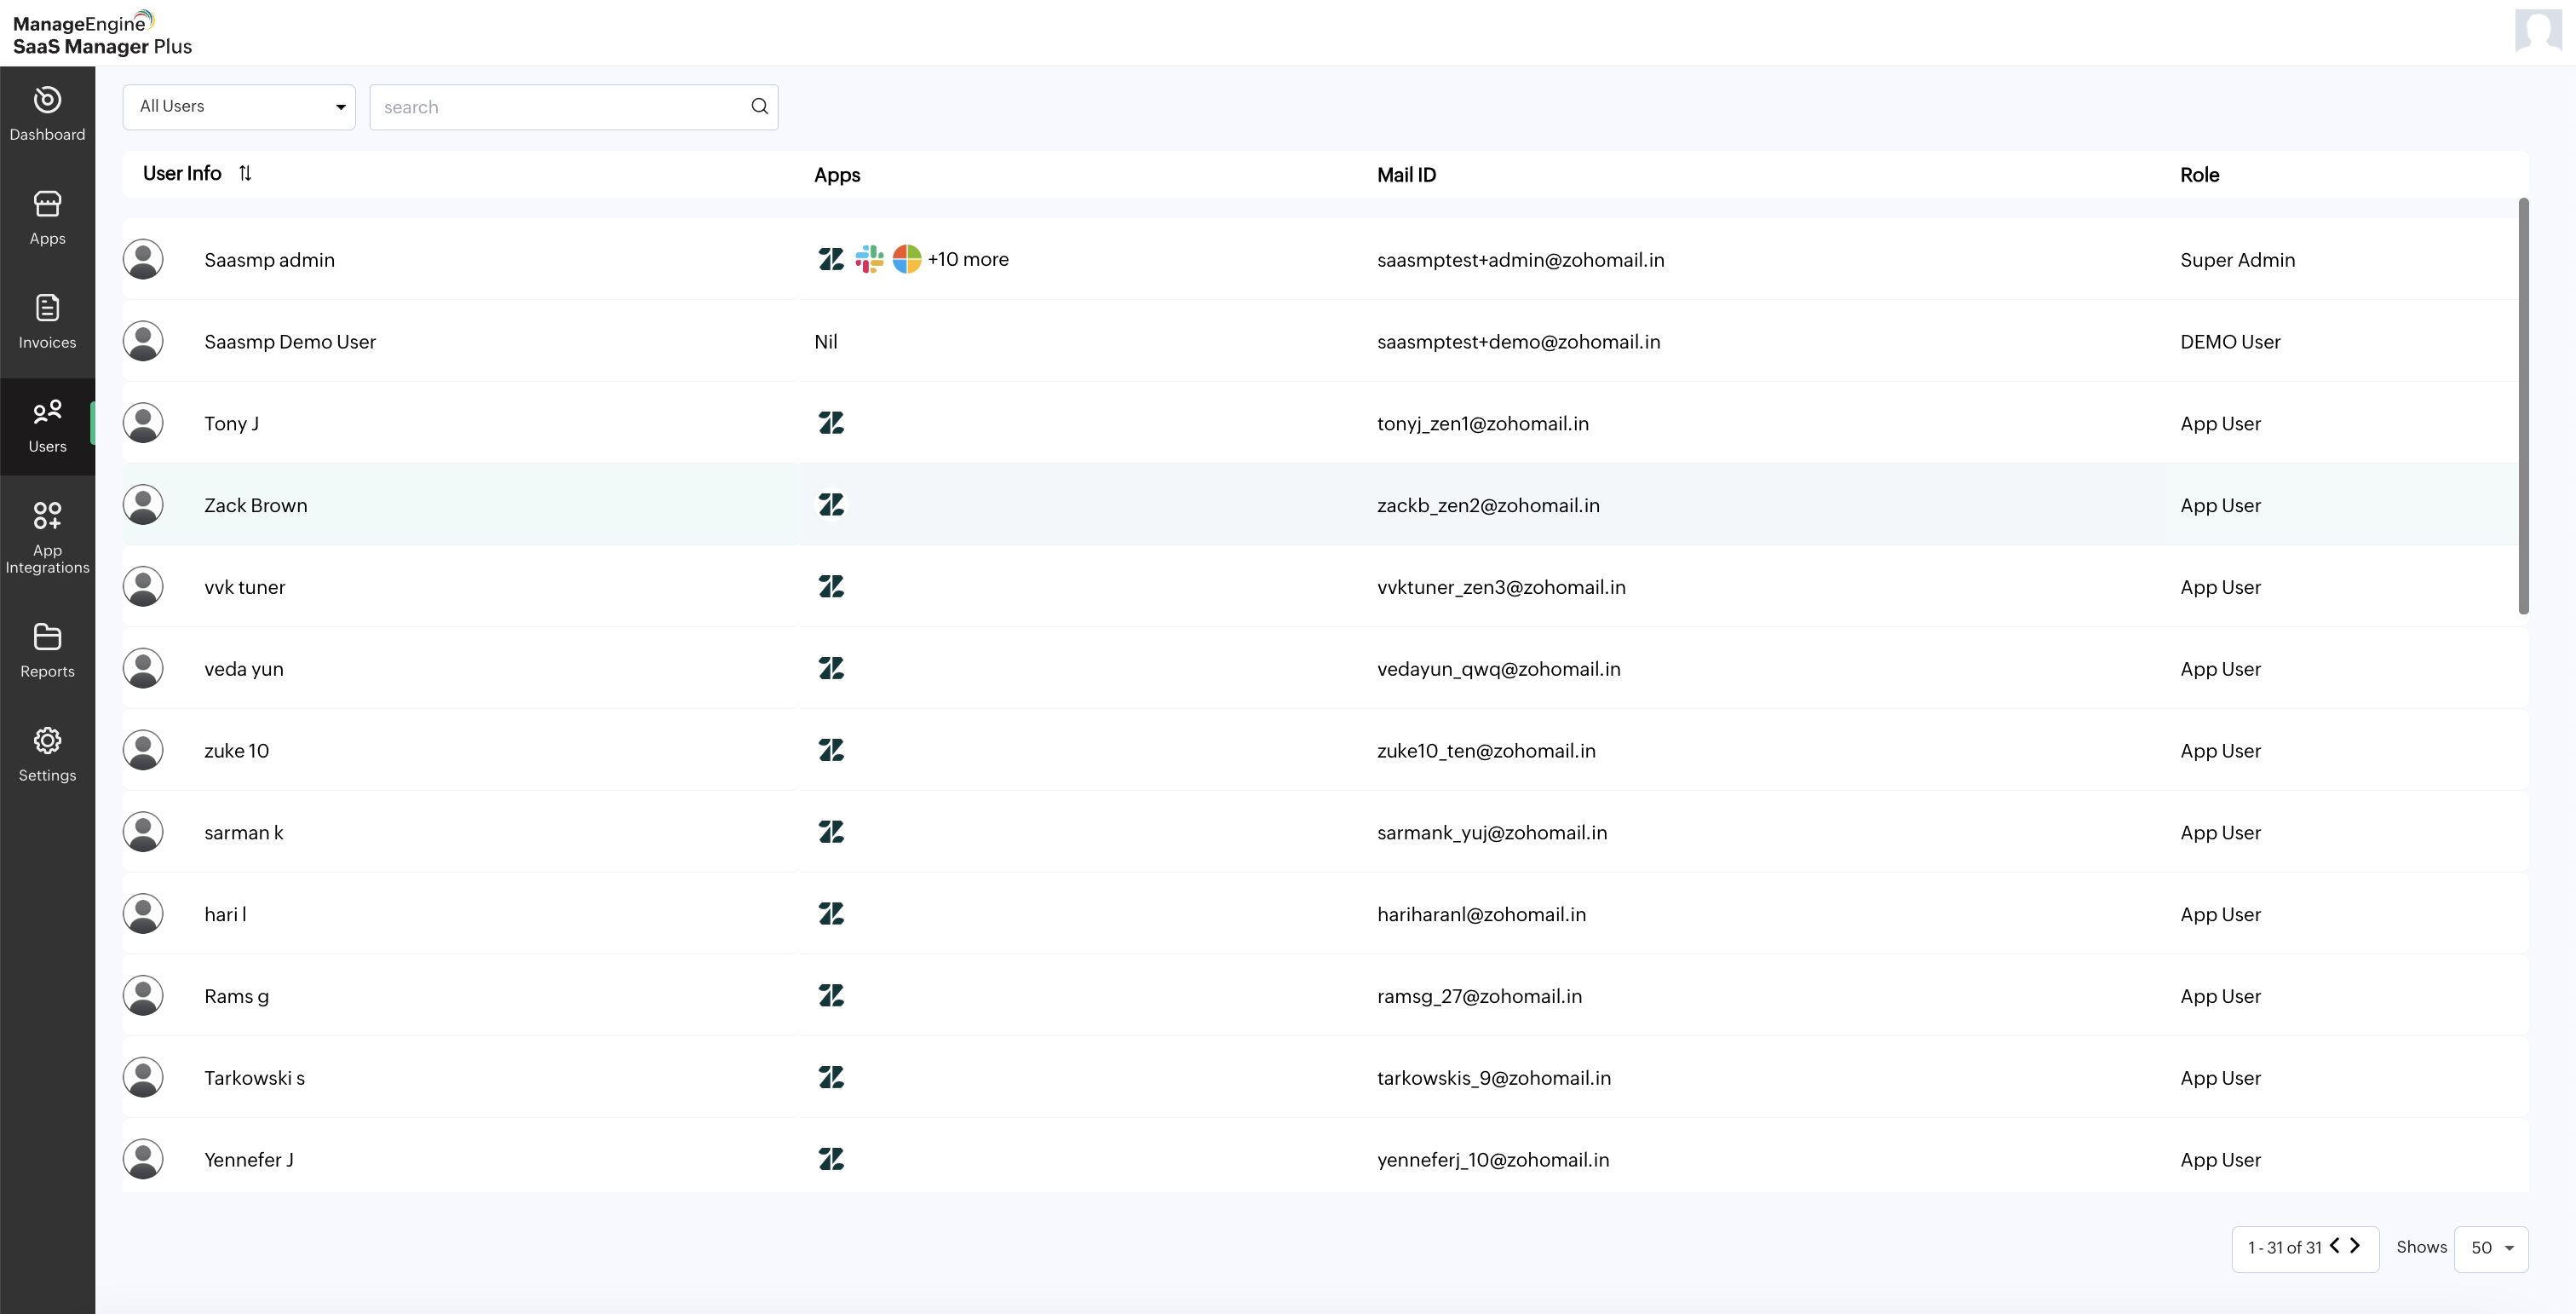2576x1314 pixels.
Task: Click the Mail ID column header
Action: 1406,174
